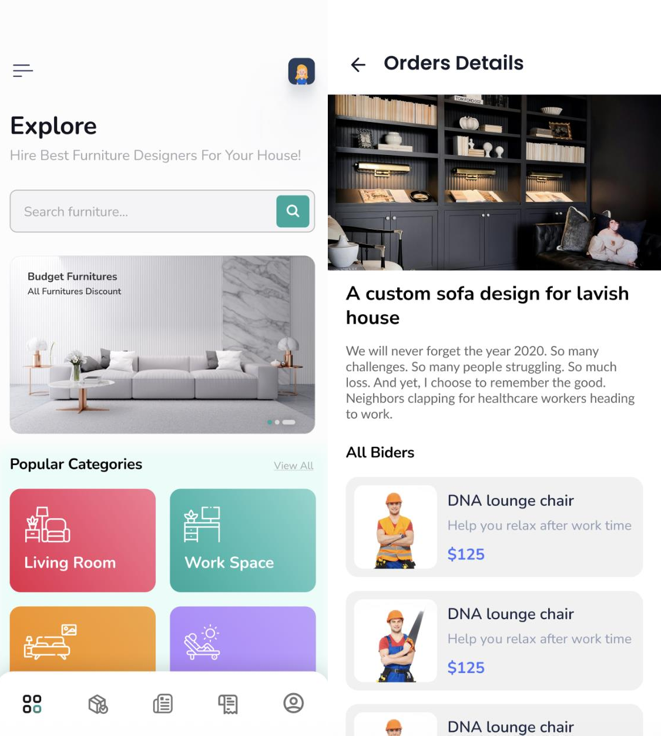664x738 pixels.
Task: Click the View All categories link
Action: pyautogui.click(x=294, y=465)
